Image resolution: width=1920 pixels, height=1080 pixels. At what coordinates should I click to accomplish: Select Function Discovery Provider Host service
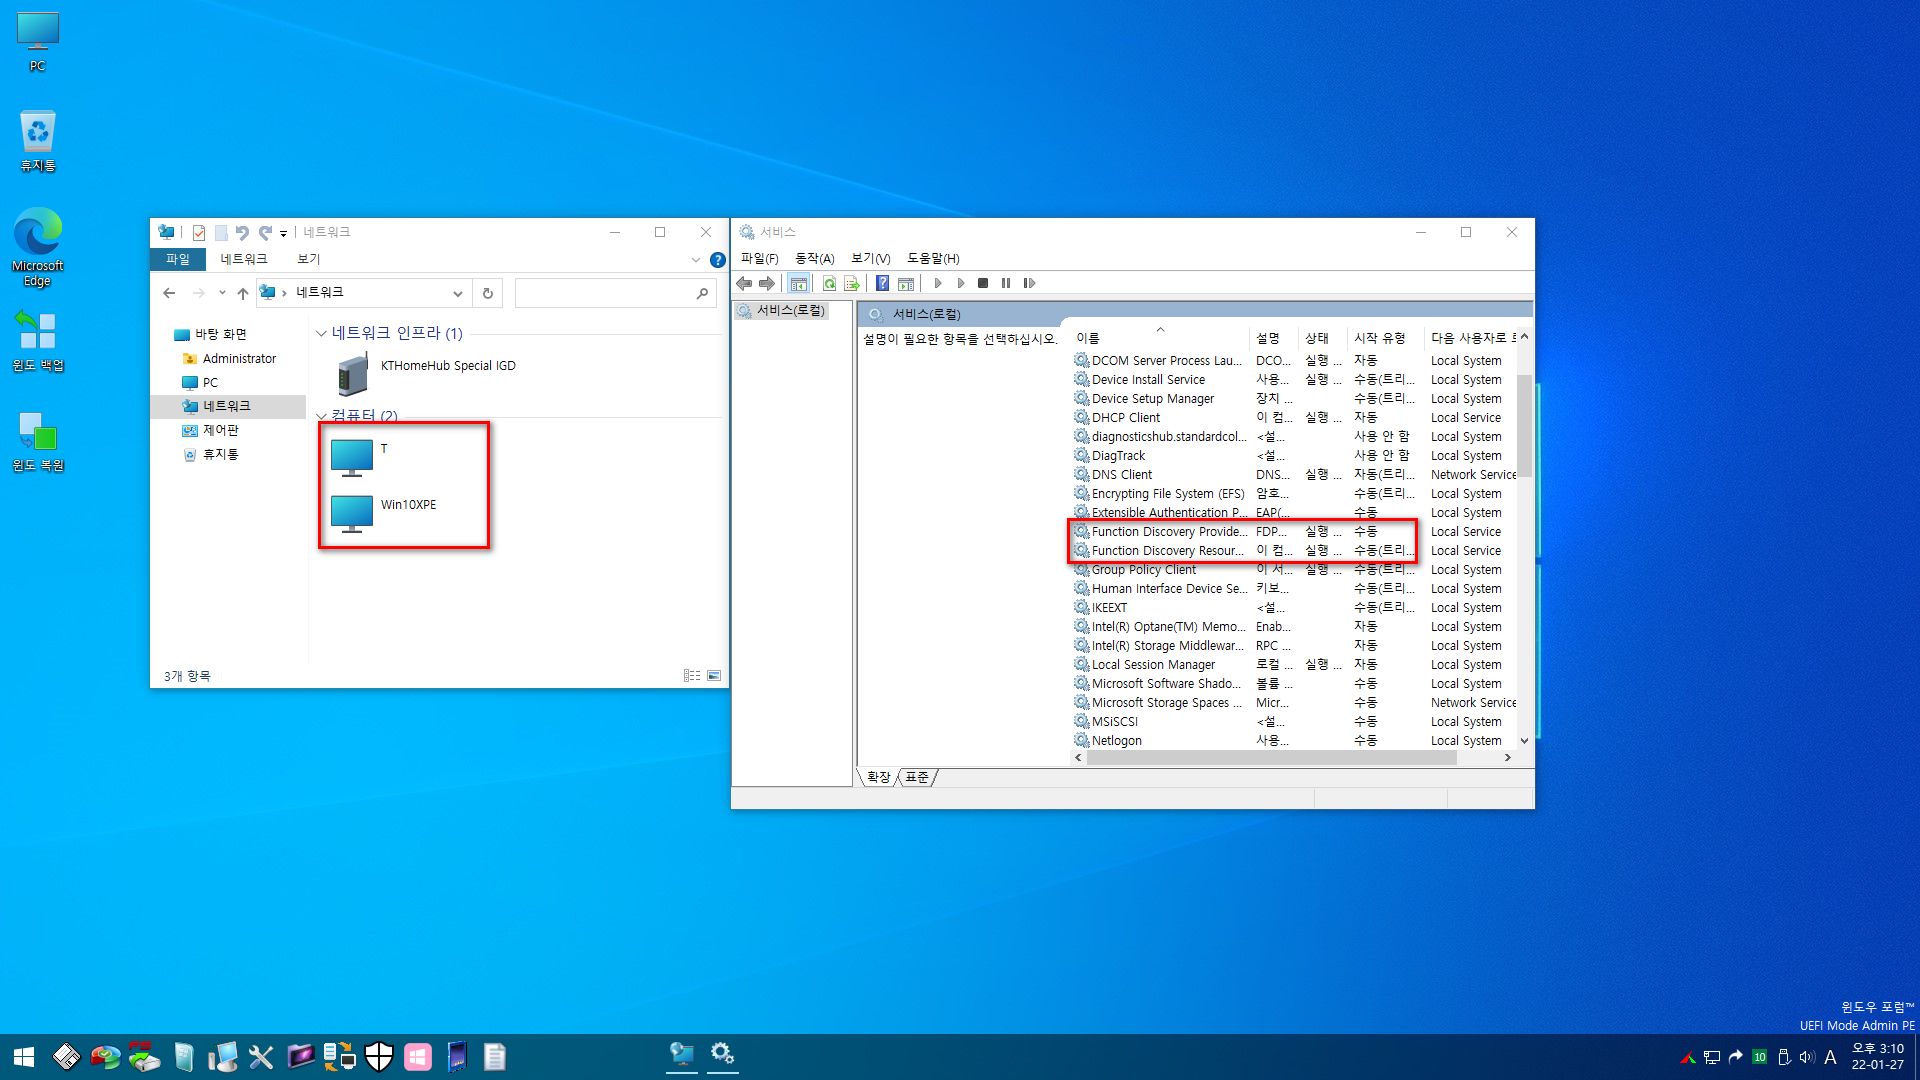point(1294,532)
